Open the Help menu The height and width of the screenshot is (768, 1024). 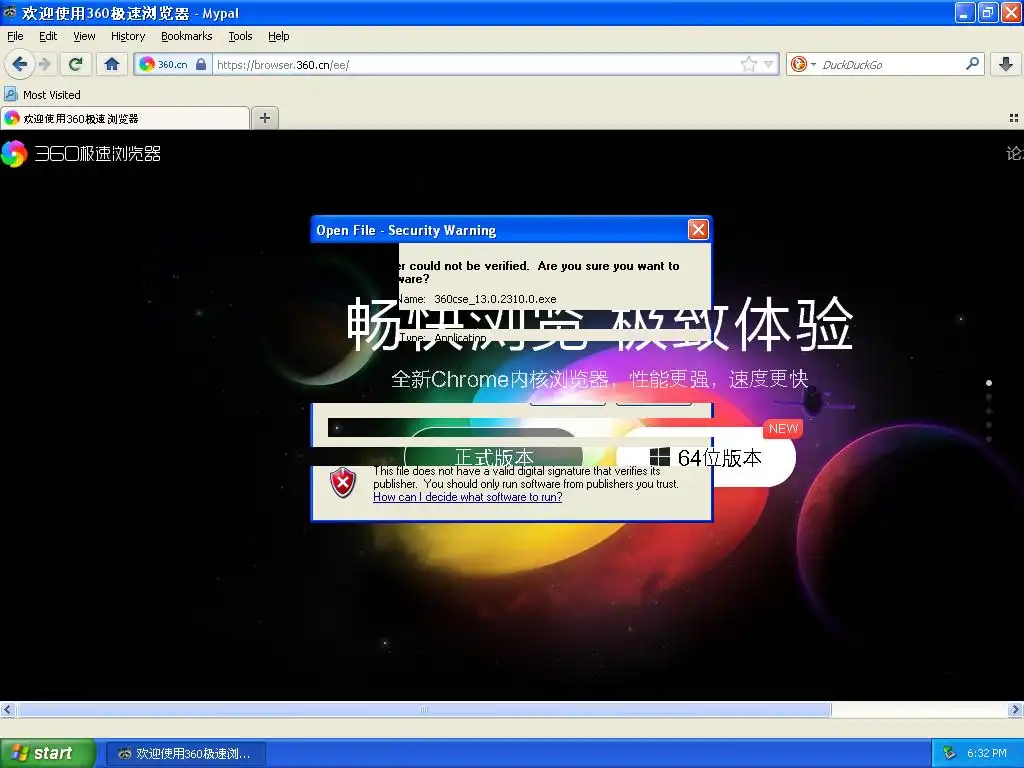(279, 36)
